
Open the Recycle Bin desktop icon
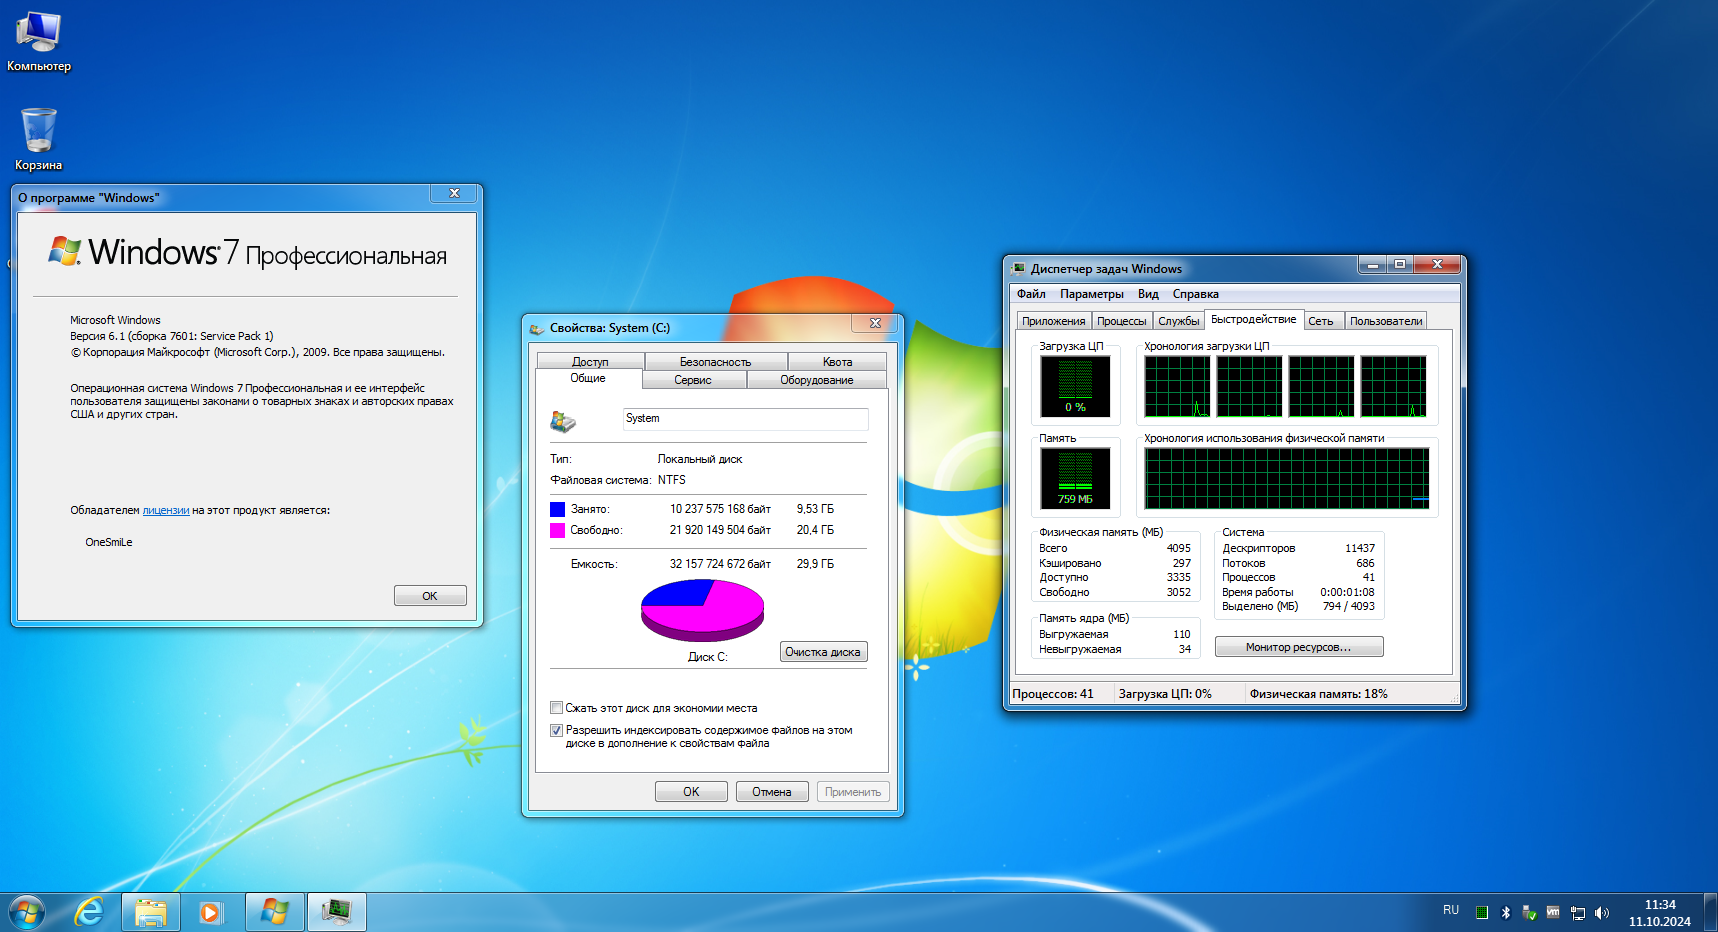[x=38, y=139]
